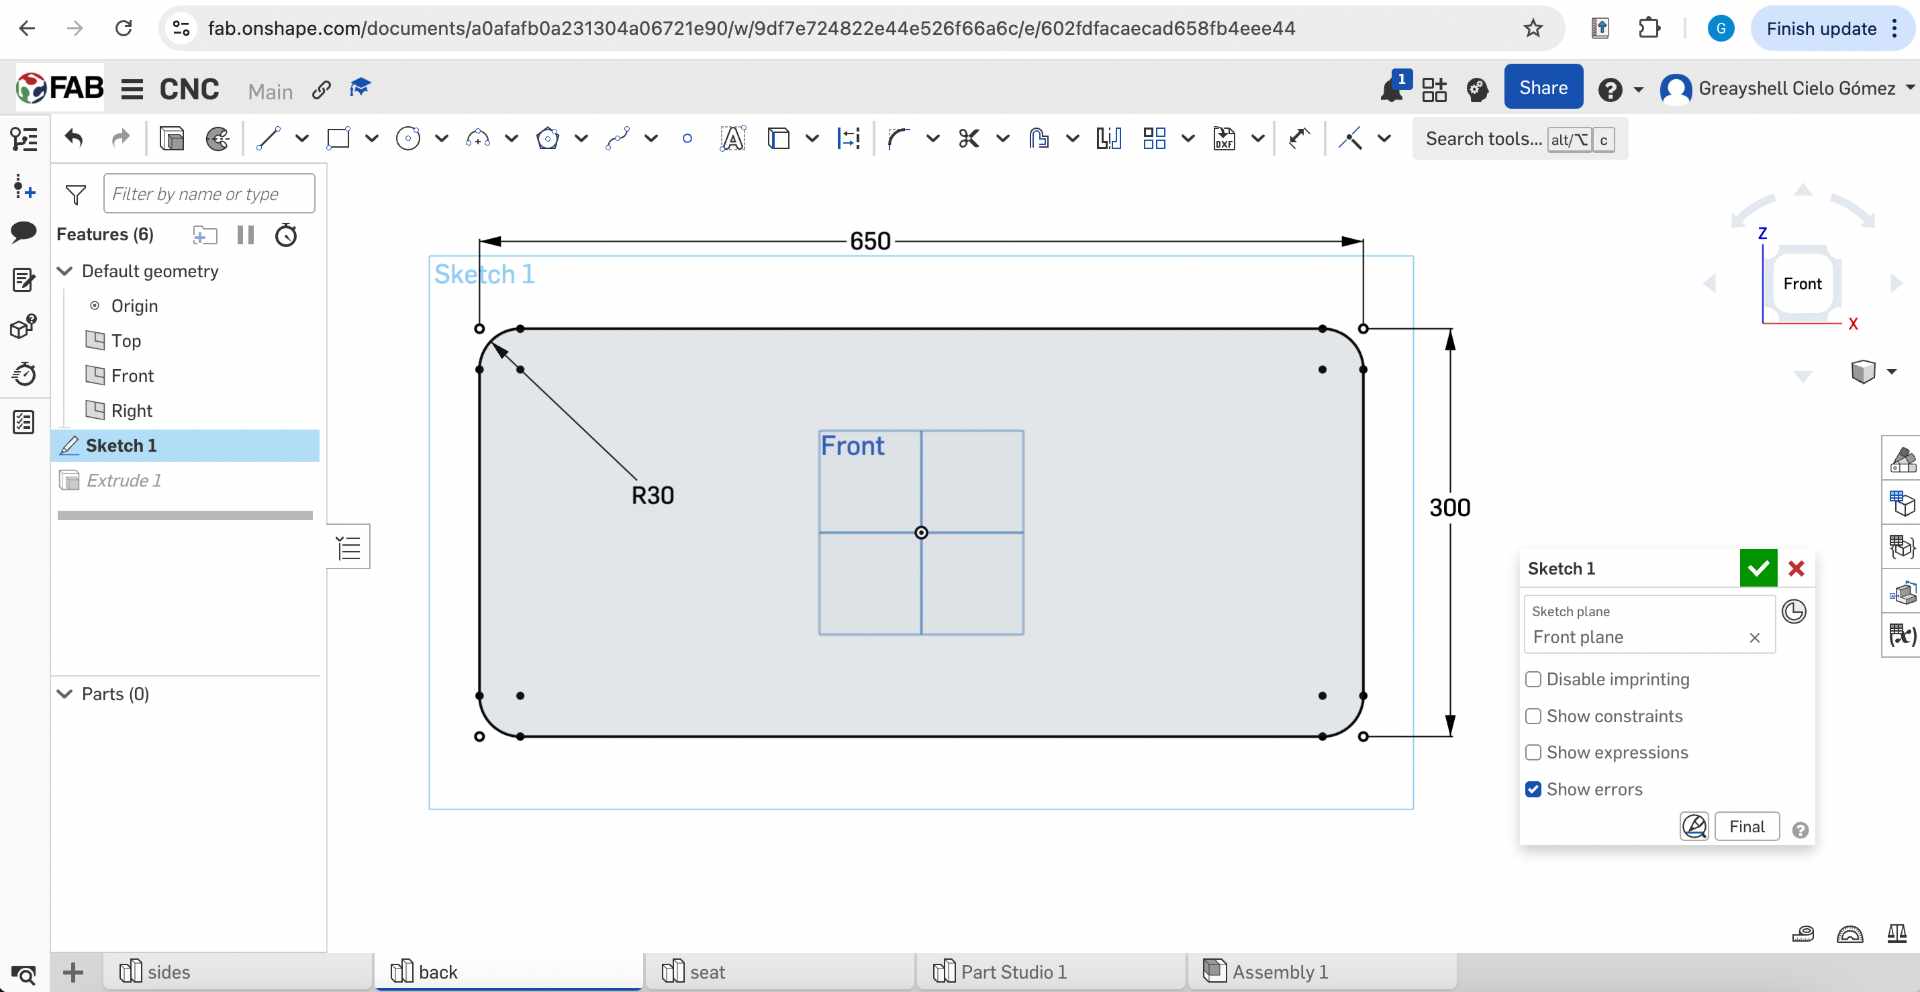Click the filter funnel icon
The image size is (1920, 992).
pyautogui.click(x=76, y=194)
